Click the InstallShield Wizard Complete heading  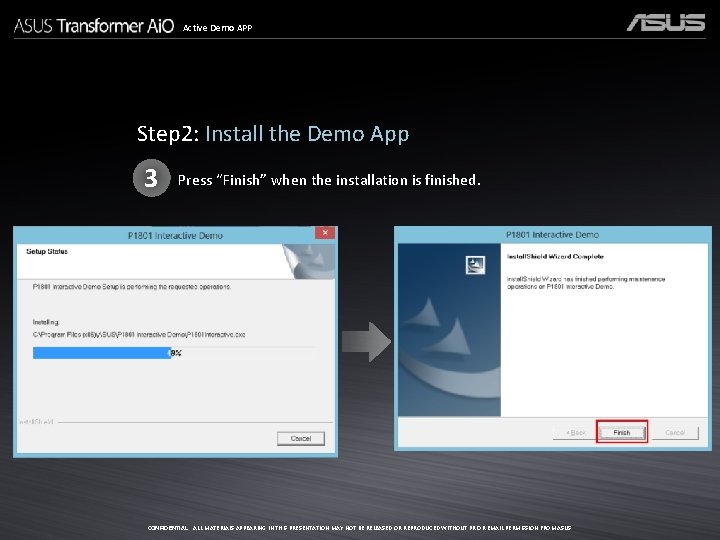[x=555, y=256]
